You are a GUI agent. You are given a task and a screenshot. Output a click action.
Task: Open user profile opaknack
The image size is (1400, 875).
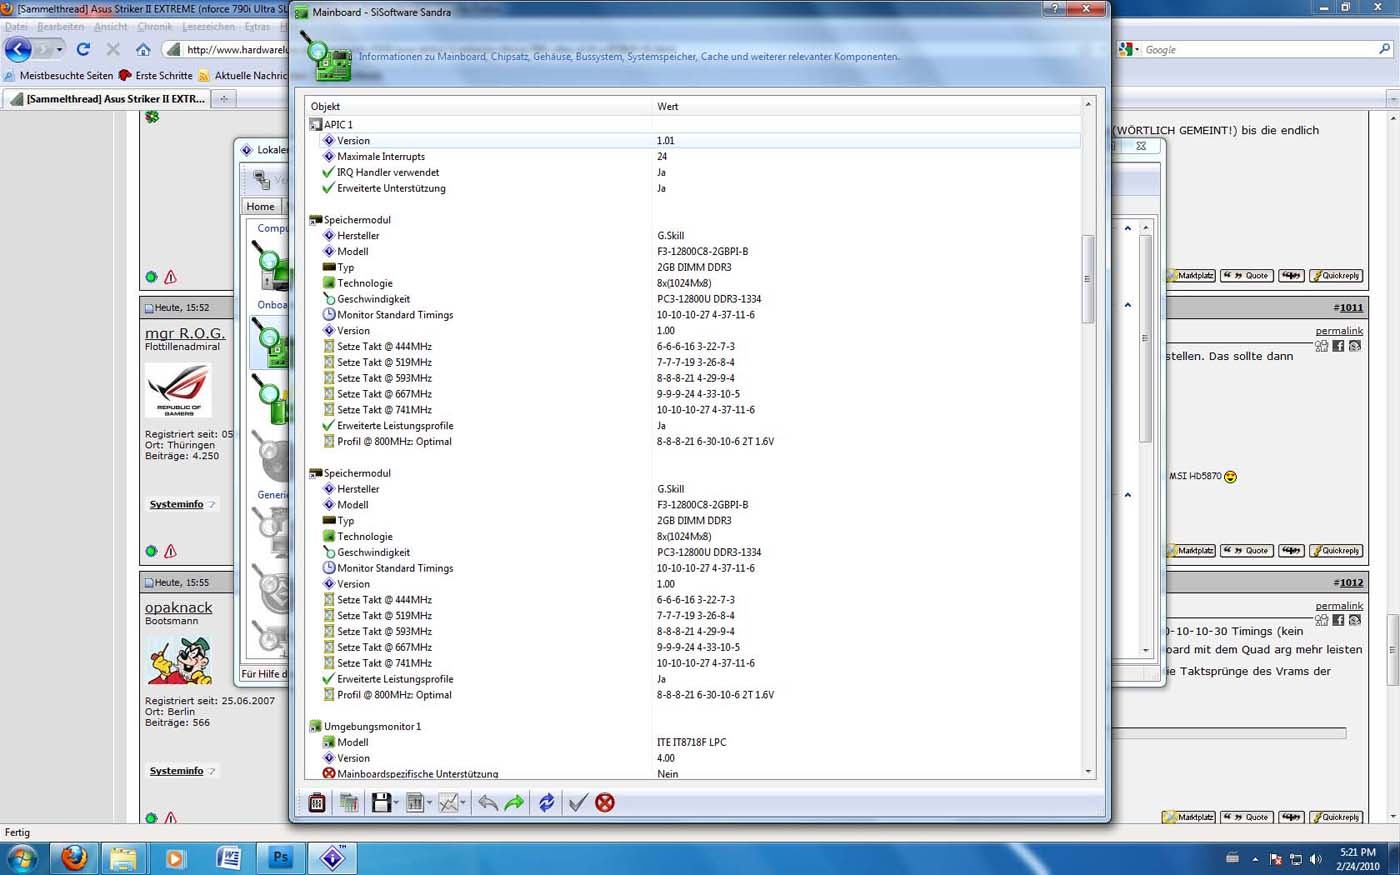[x=179, y=607]
